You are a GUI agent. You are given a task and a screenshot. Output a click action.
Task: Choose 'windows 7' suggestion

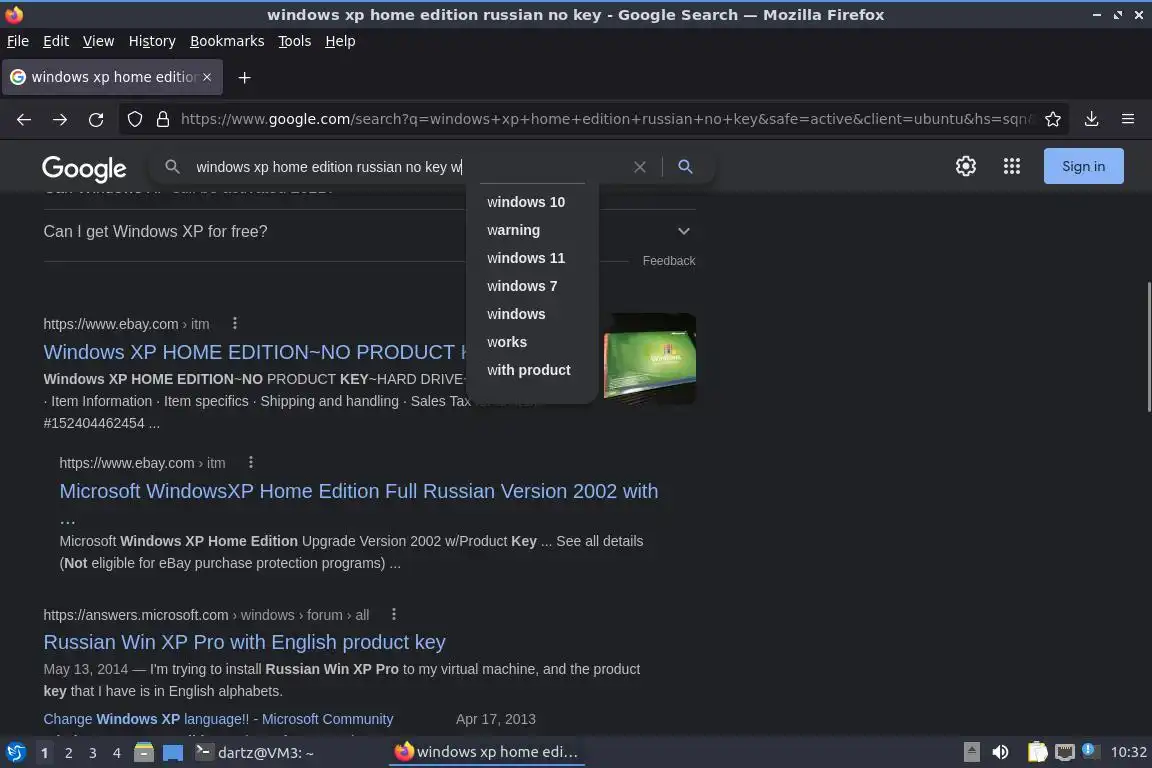pos(522,286)
